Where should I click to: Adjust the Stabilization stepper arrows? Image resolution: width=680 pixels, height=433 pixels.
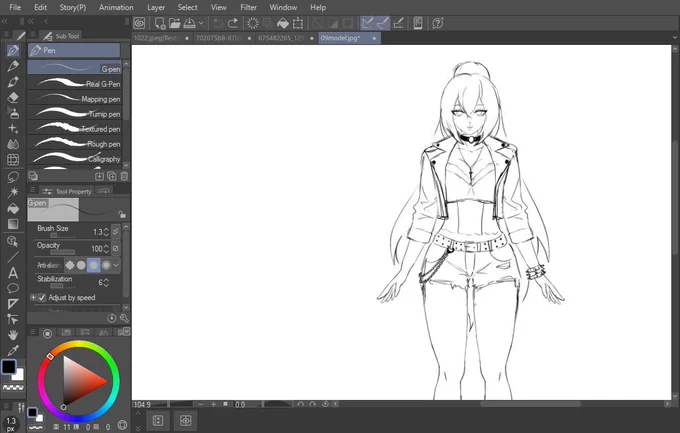(x=106, y=283)
